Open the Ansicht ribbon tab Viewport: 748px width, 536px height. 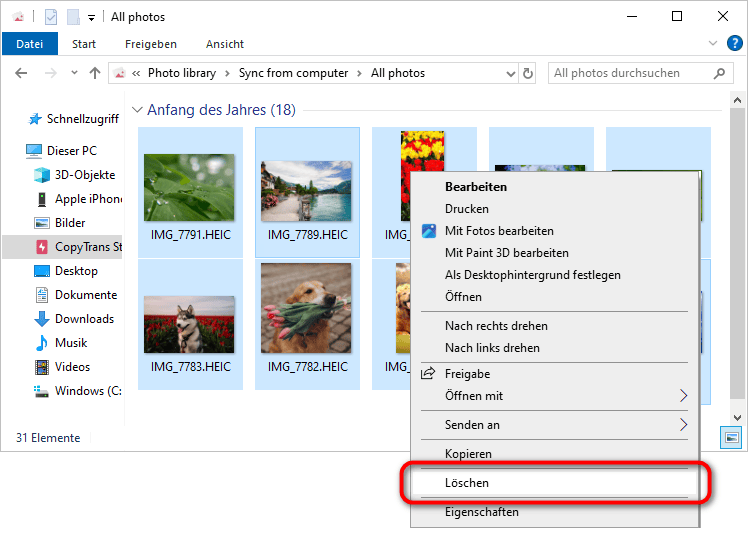[x=225, y=44]
